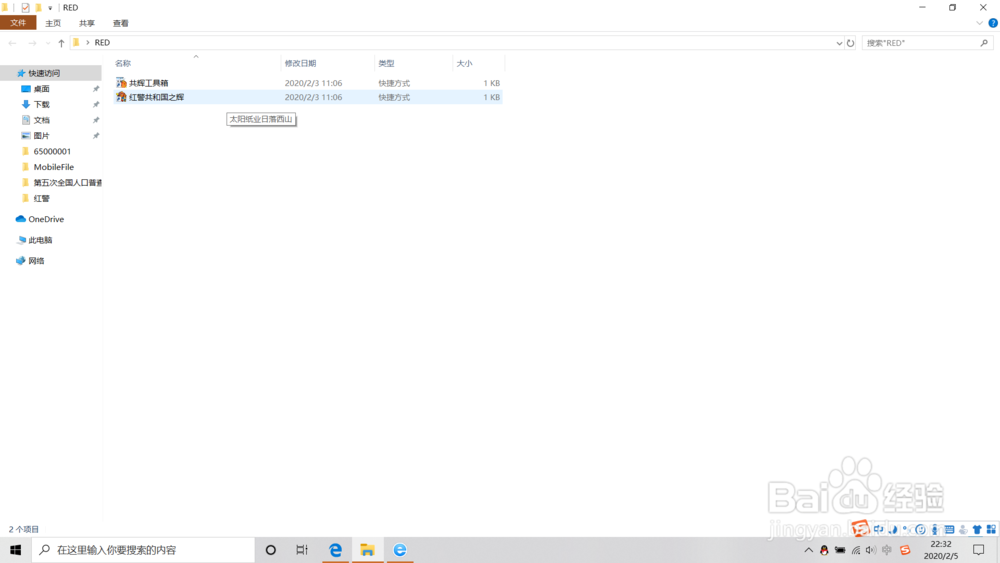Select the 共辉工具箱 shortcut file
This screenshot has height=563, width=1000.
point(307,83)
